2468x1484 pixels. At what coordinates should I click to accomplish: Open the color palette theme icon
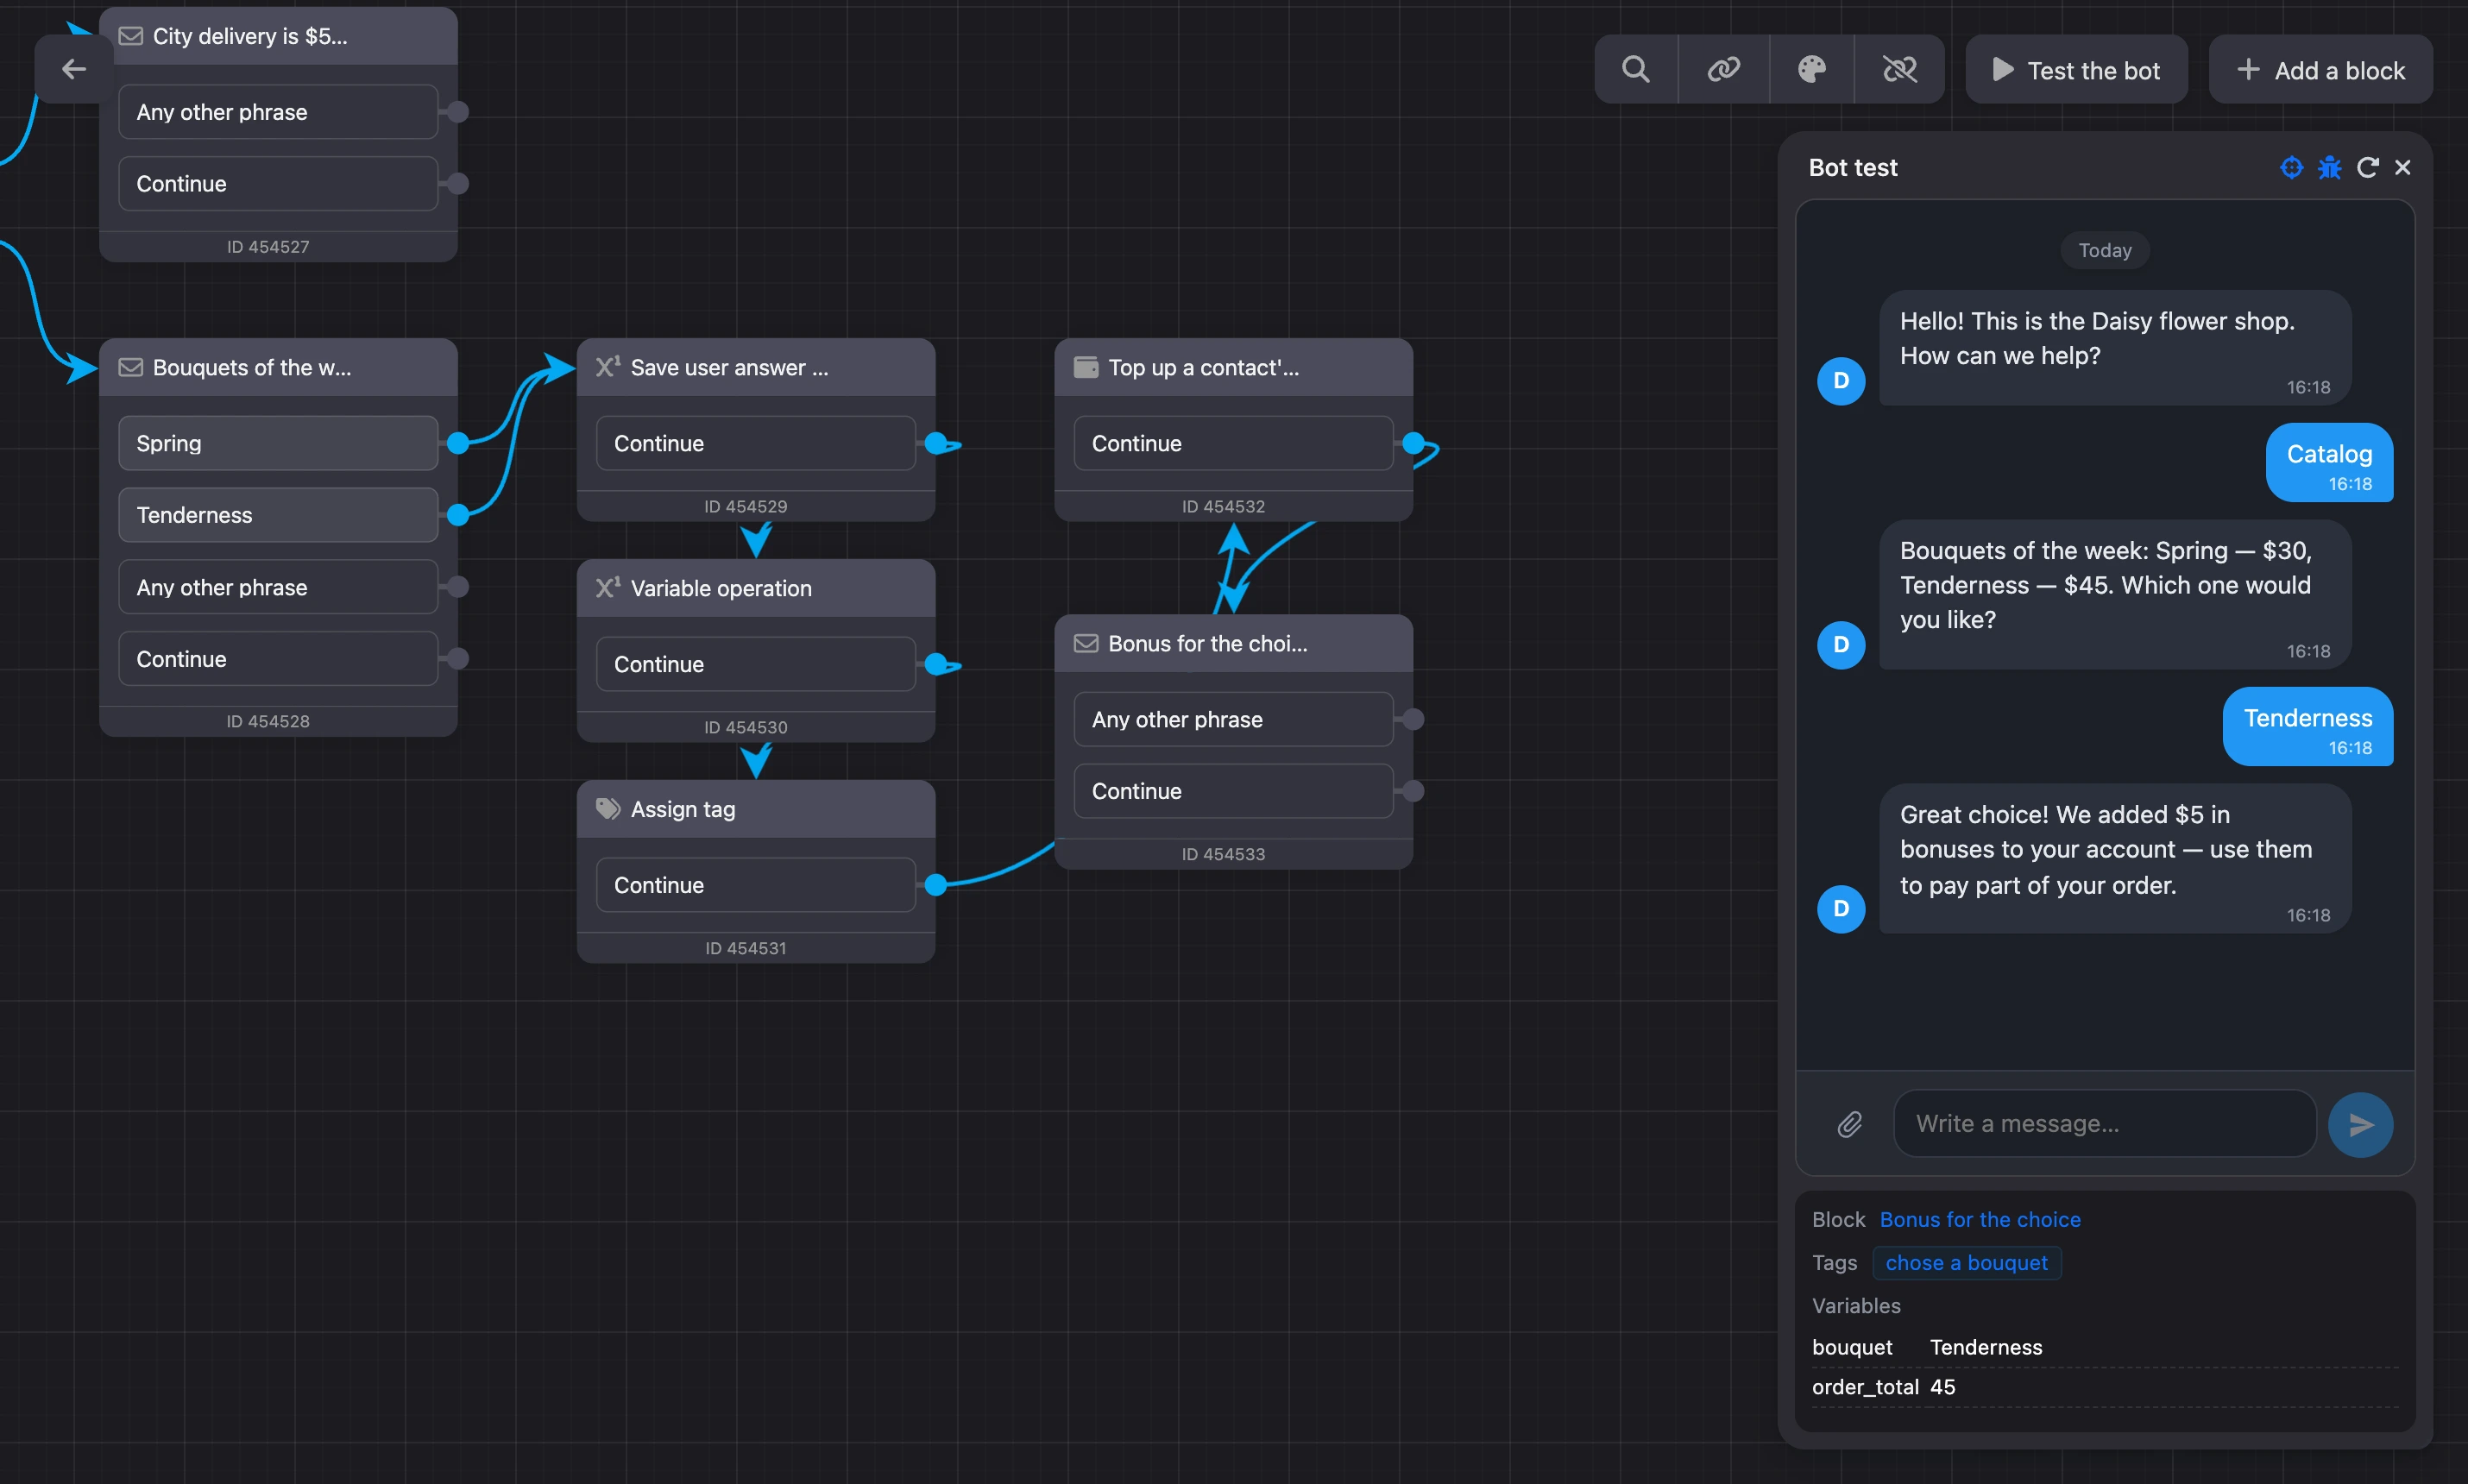pyautogui.click(x=1811, y=69)
